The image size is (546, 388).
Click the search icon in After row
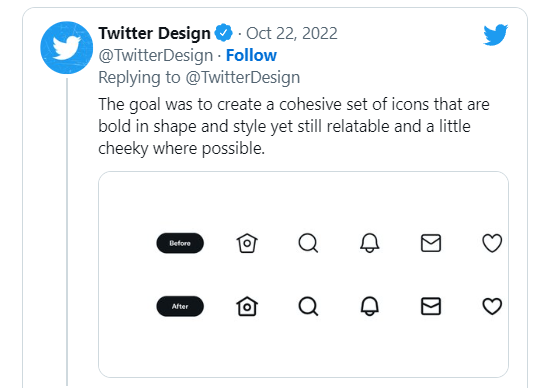(x=308, y=306)
